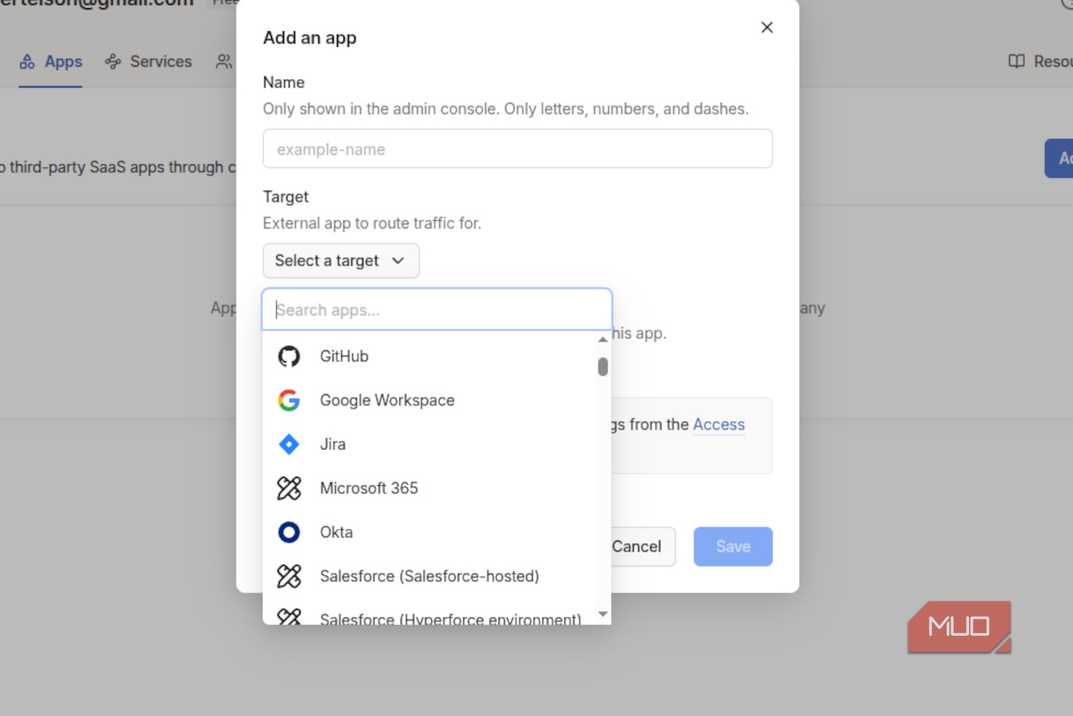Focus the Search apps field

pos(437,309)
